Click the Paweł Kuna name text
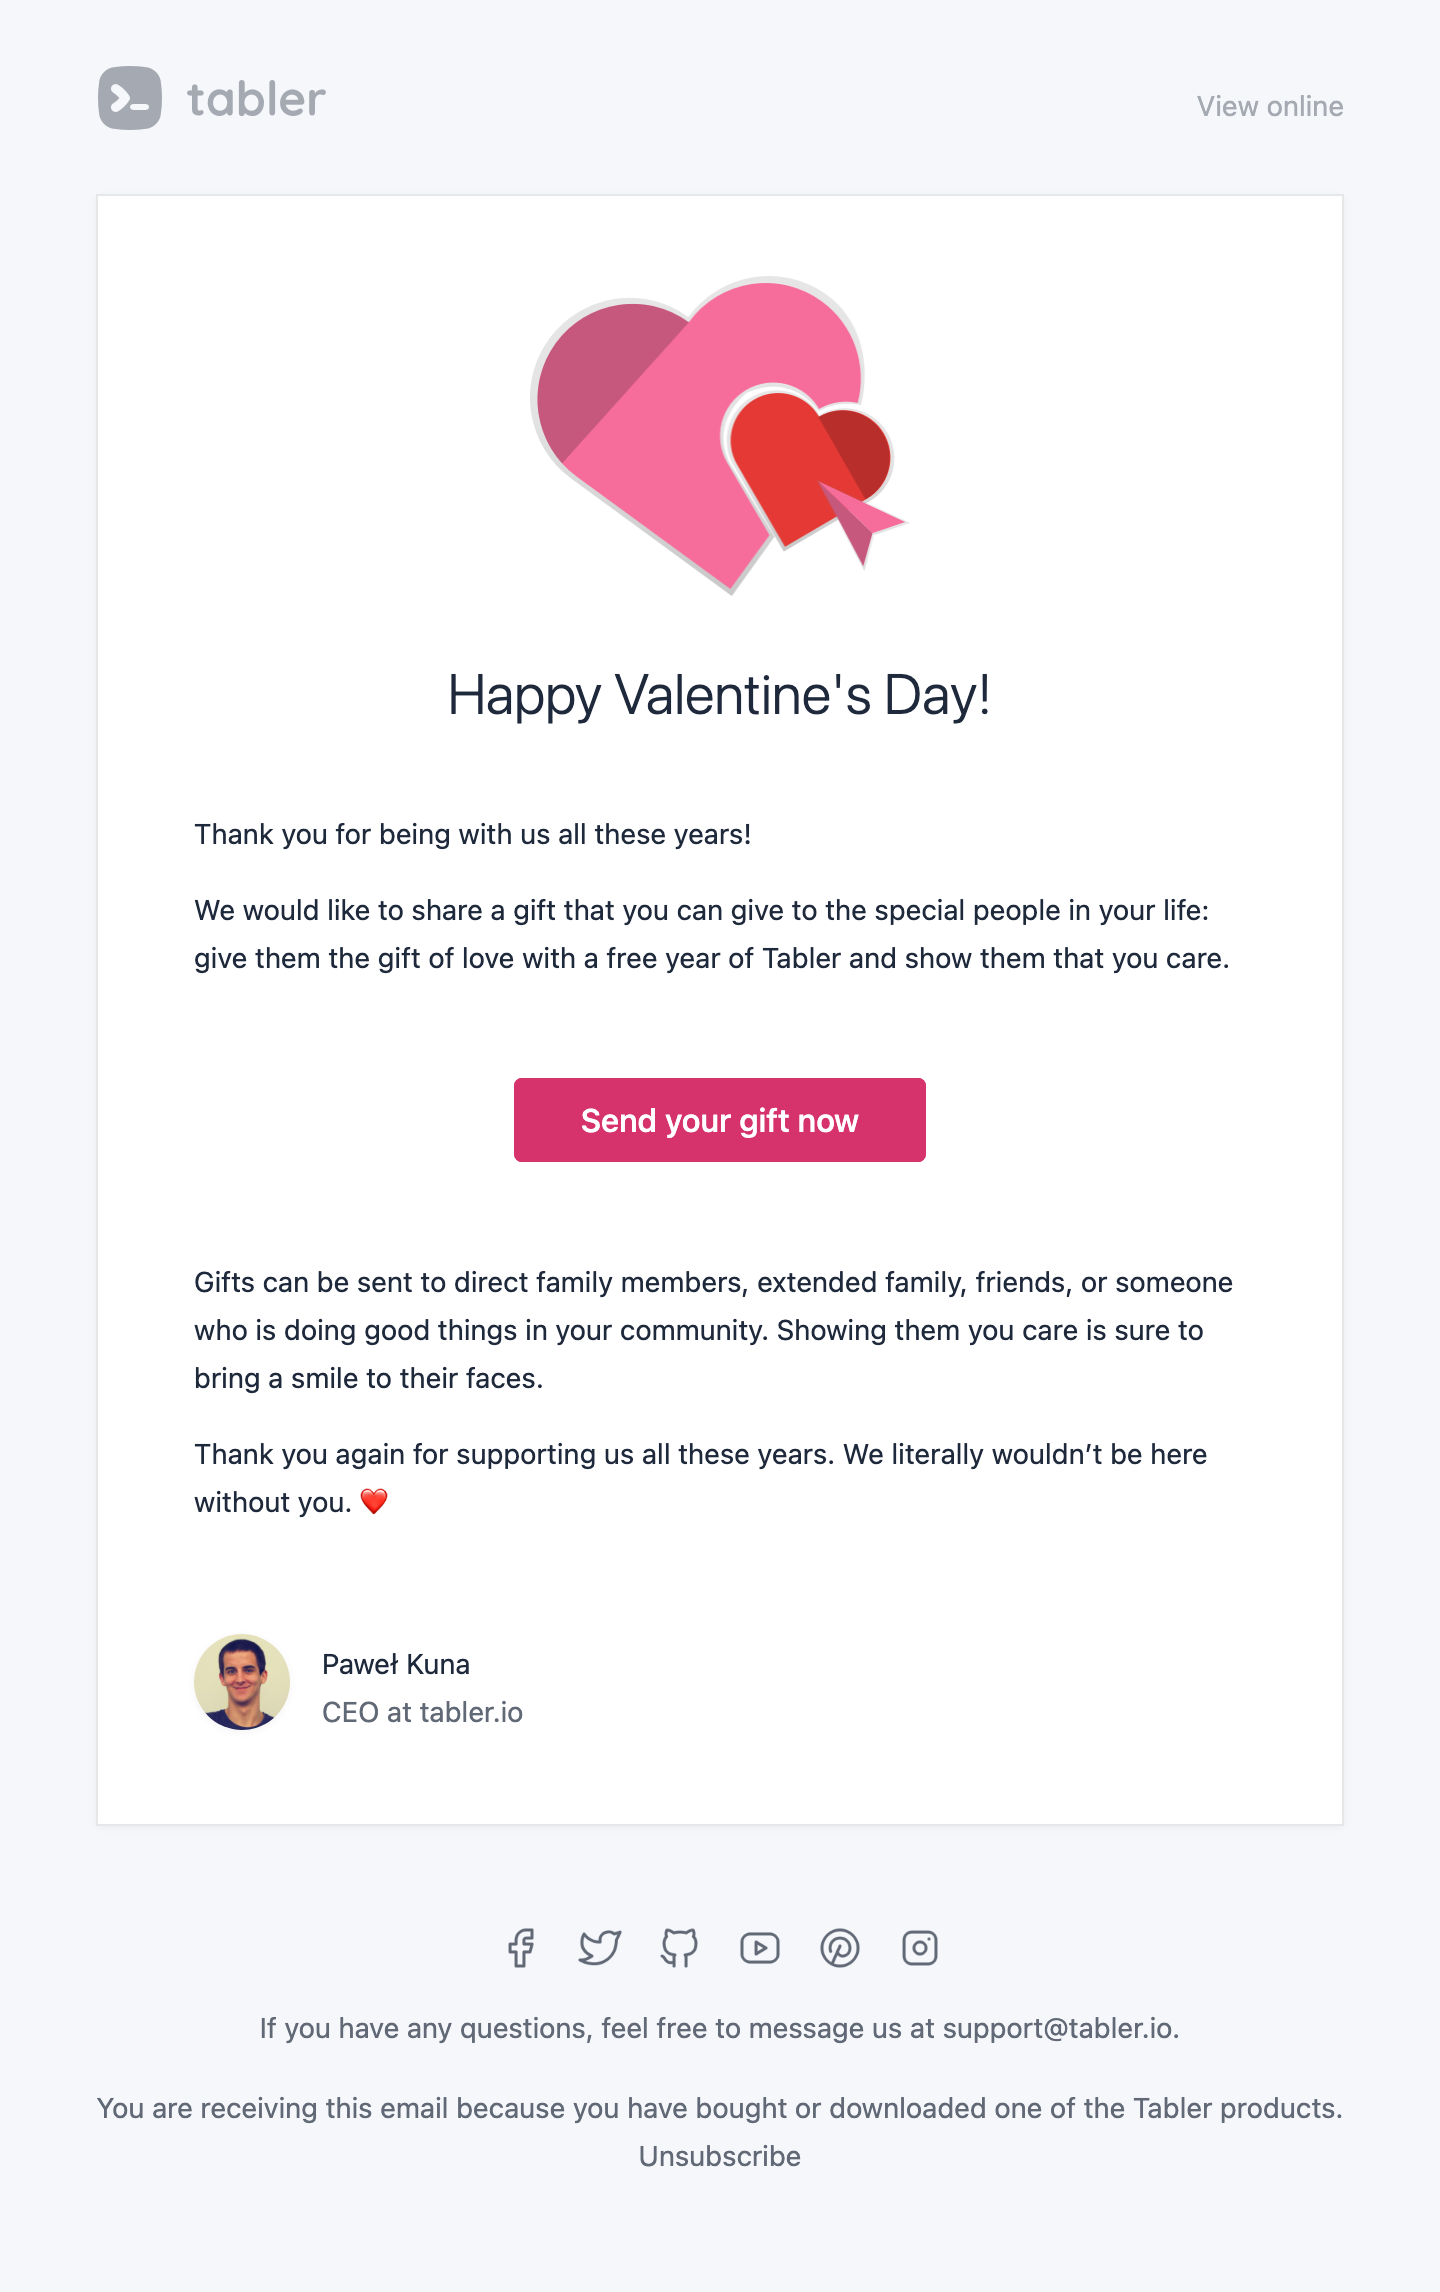This screenshot has width=1440, height=2292. coord(396,1664)
